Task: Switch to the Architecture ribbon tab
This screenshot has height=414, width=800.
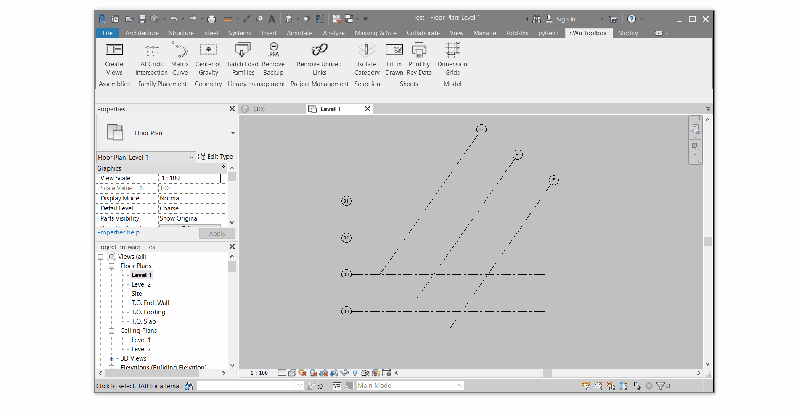Action: 142,33
